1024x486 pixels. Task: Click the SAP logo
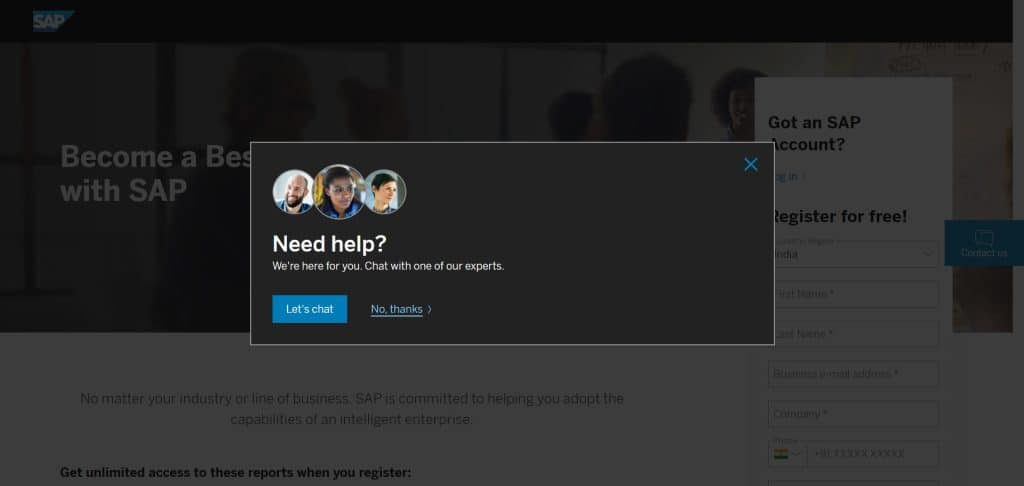(53, 21)
